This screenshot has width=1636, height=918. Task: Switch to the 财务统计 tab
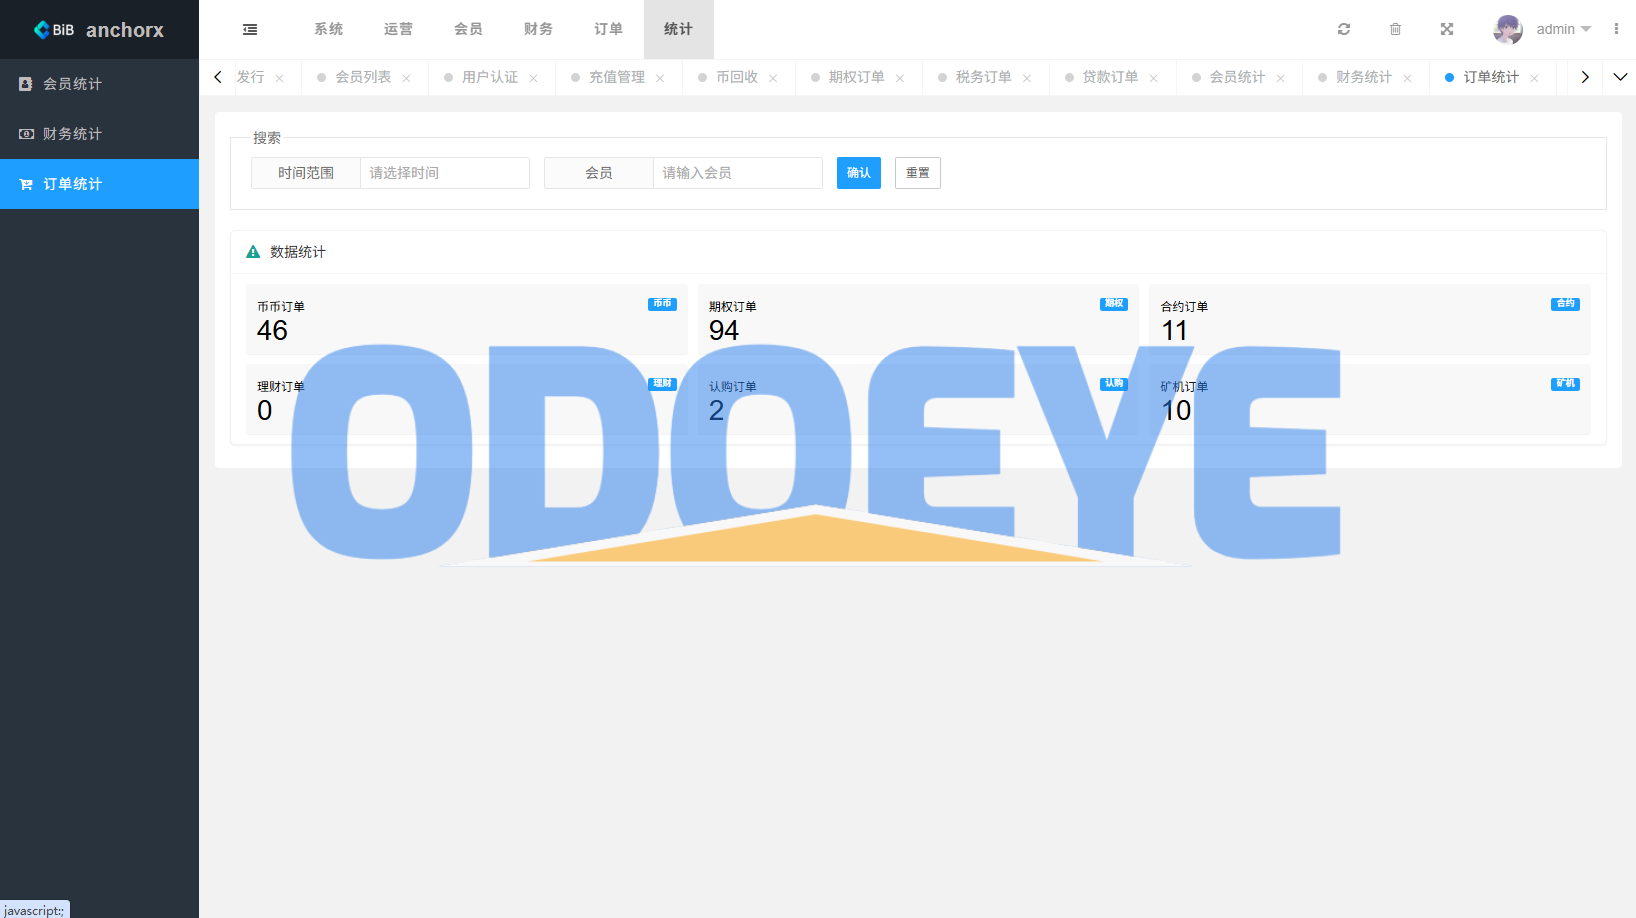[1363, 77]
